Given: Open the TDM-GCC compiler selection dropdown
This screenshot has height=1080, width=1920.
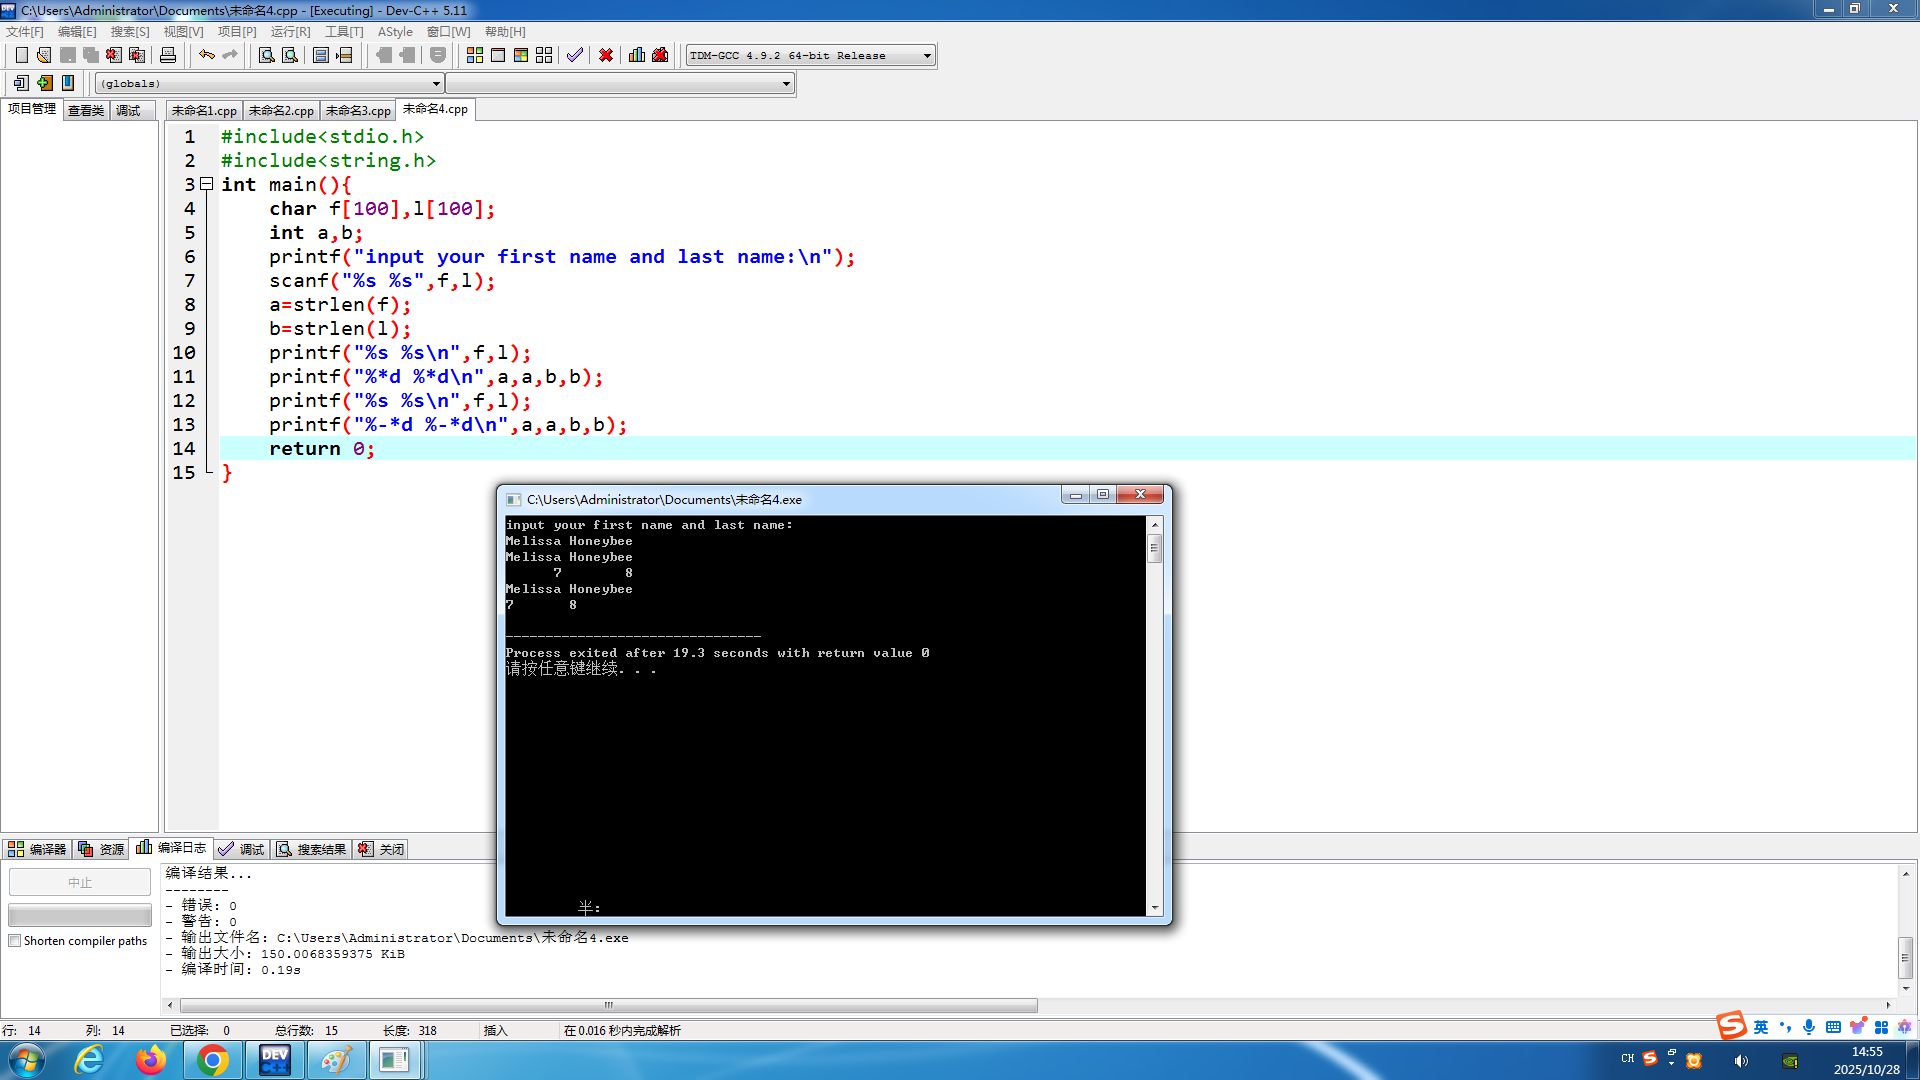Looking at the screenshot, I should [x=927, y=56].
